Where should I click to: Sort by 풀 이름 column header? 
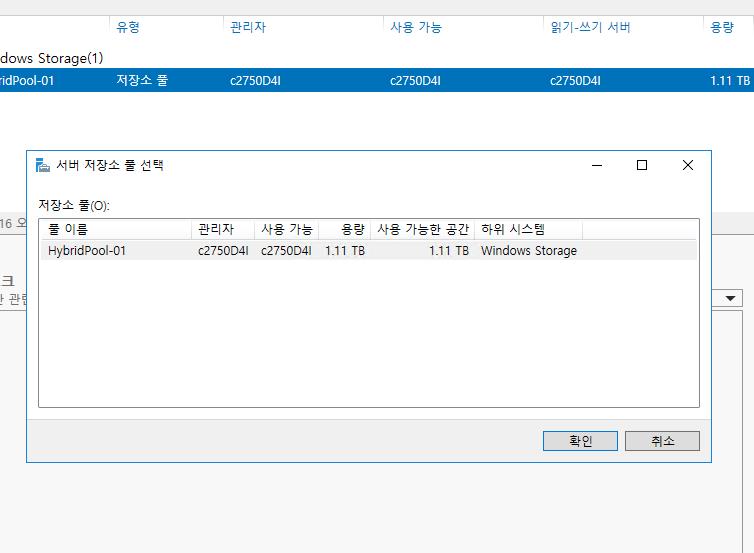tap(116, 229)
